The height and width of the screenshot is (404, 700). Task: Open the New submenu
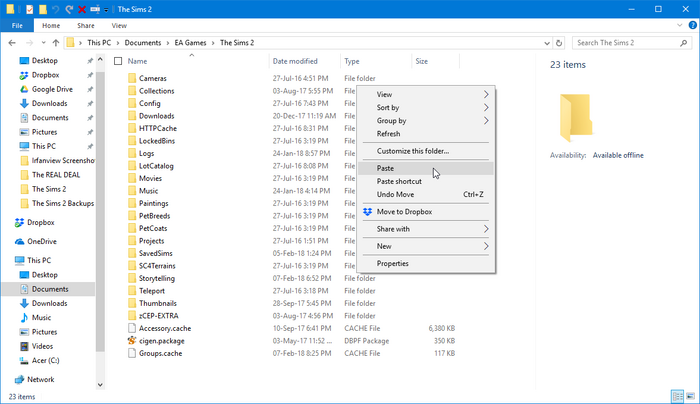click(x=426, y=246)
